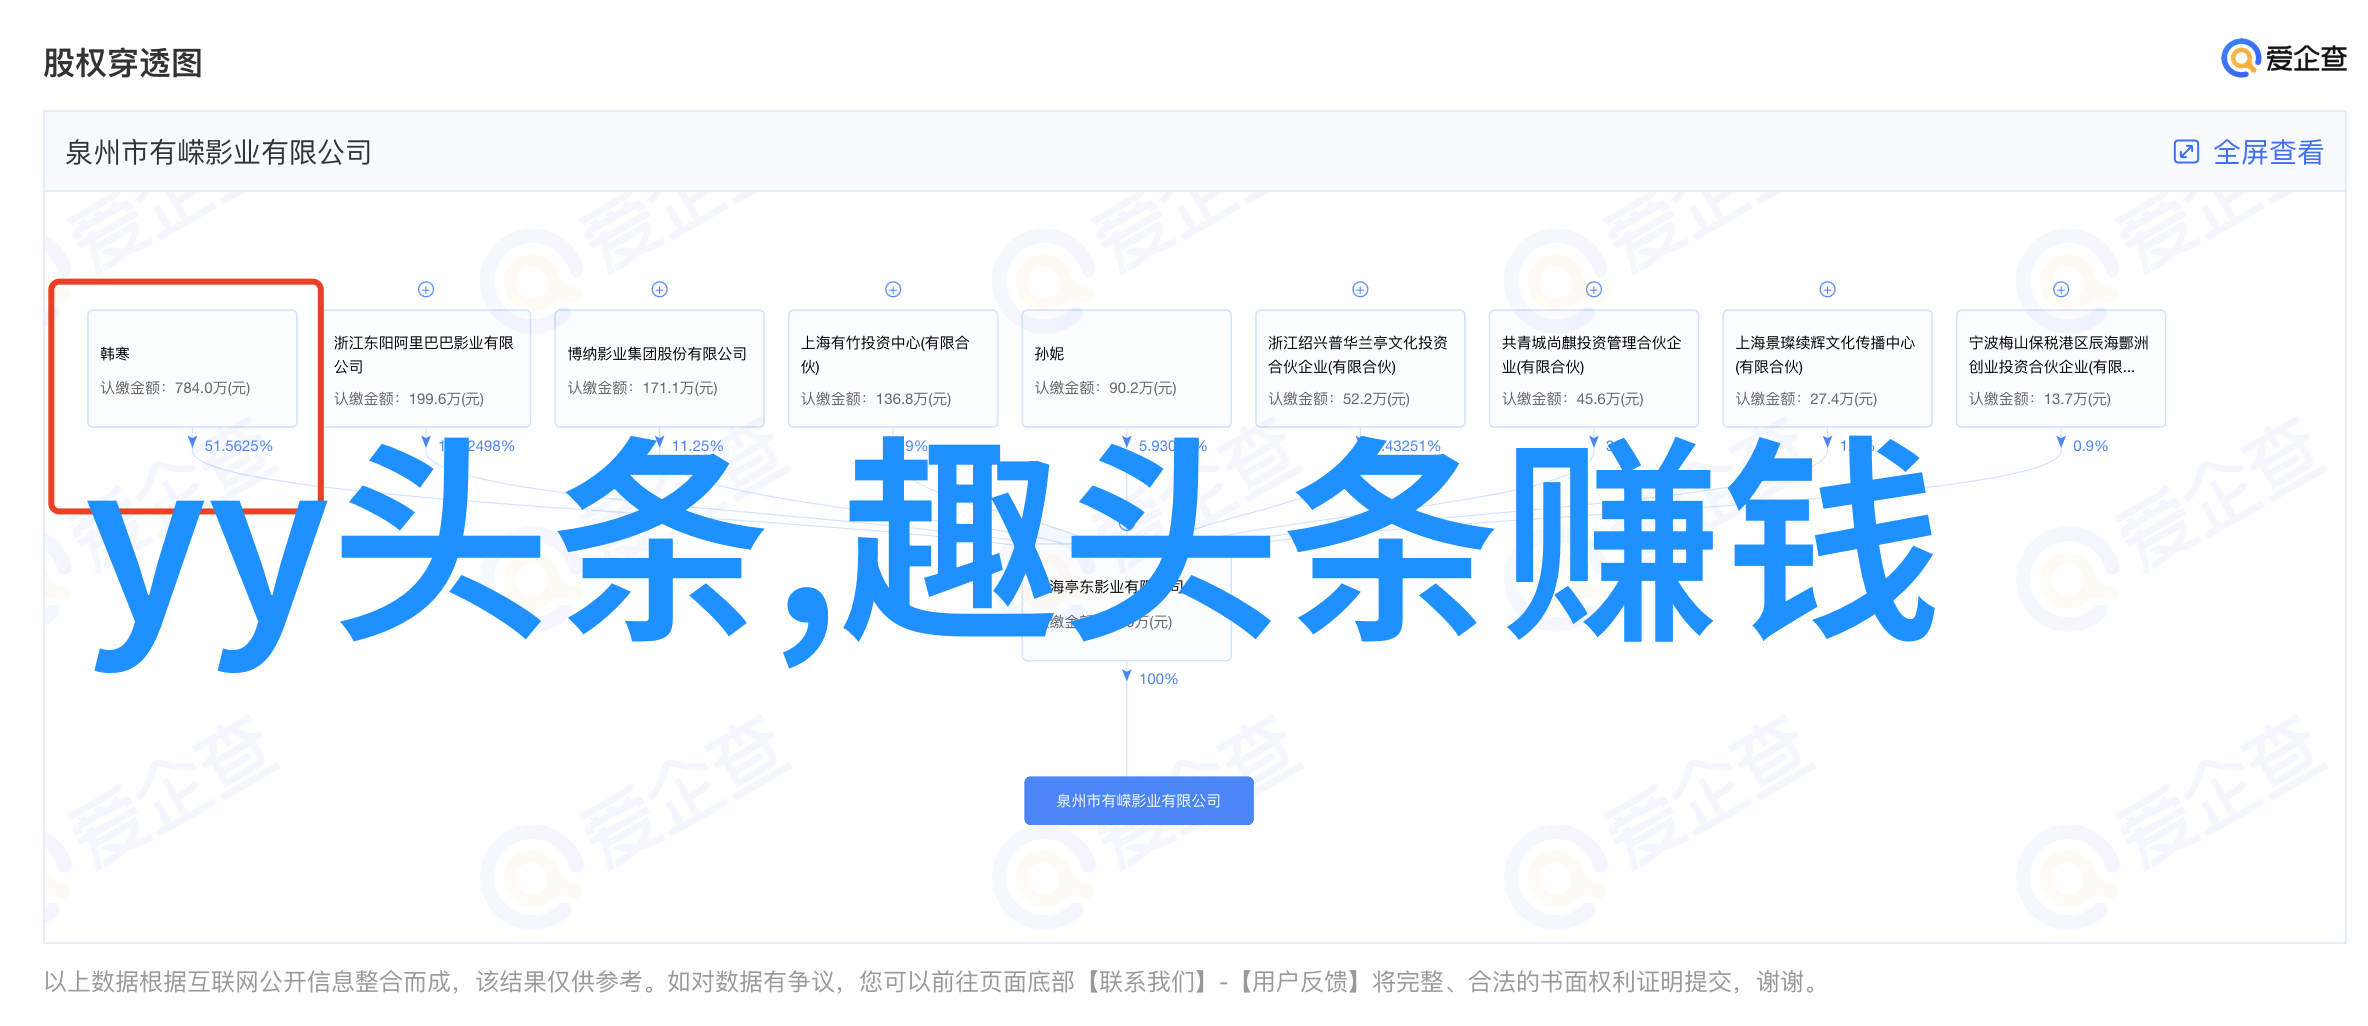2368x1026 pixels.
Task: Select the 韩寒 shareholder card
Action: point(192,368)
